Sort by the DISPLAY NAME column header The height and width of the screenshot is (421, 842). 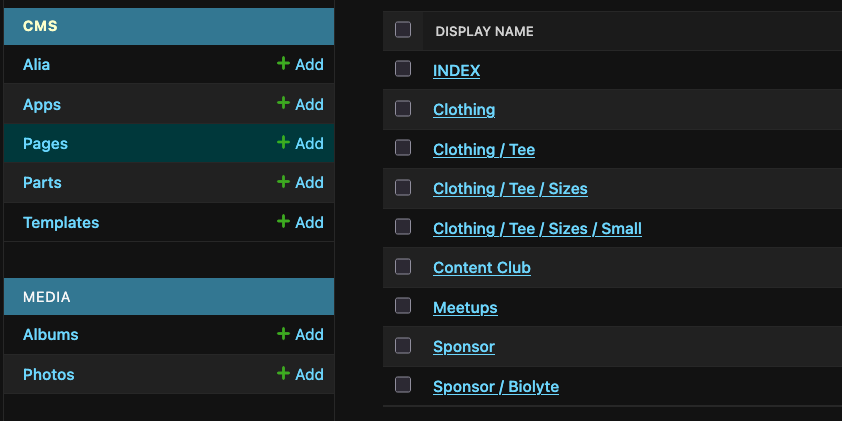[x=484, y=32]
